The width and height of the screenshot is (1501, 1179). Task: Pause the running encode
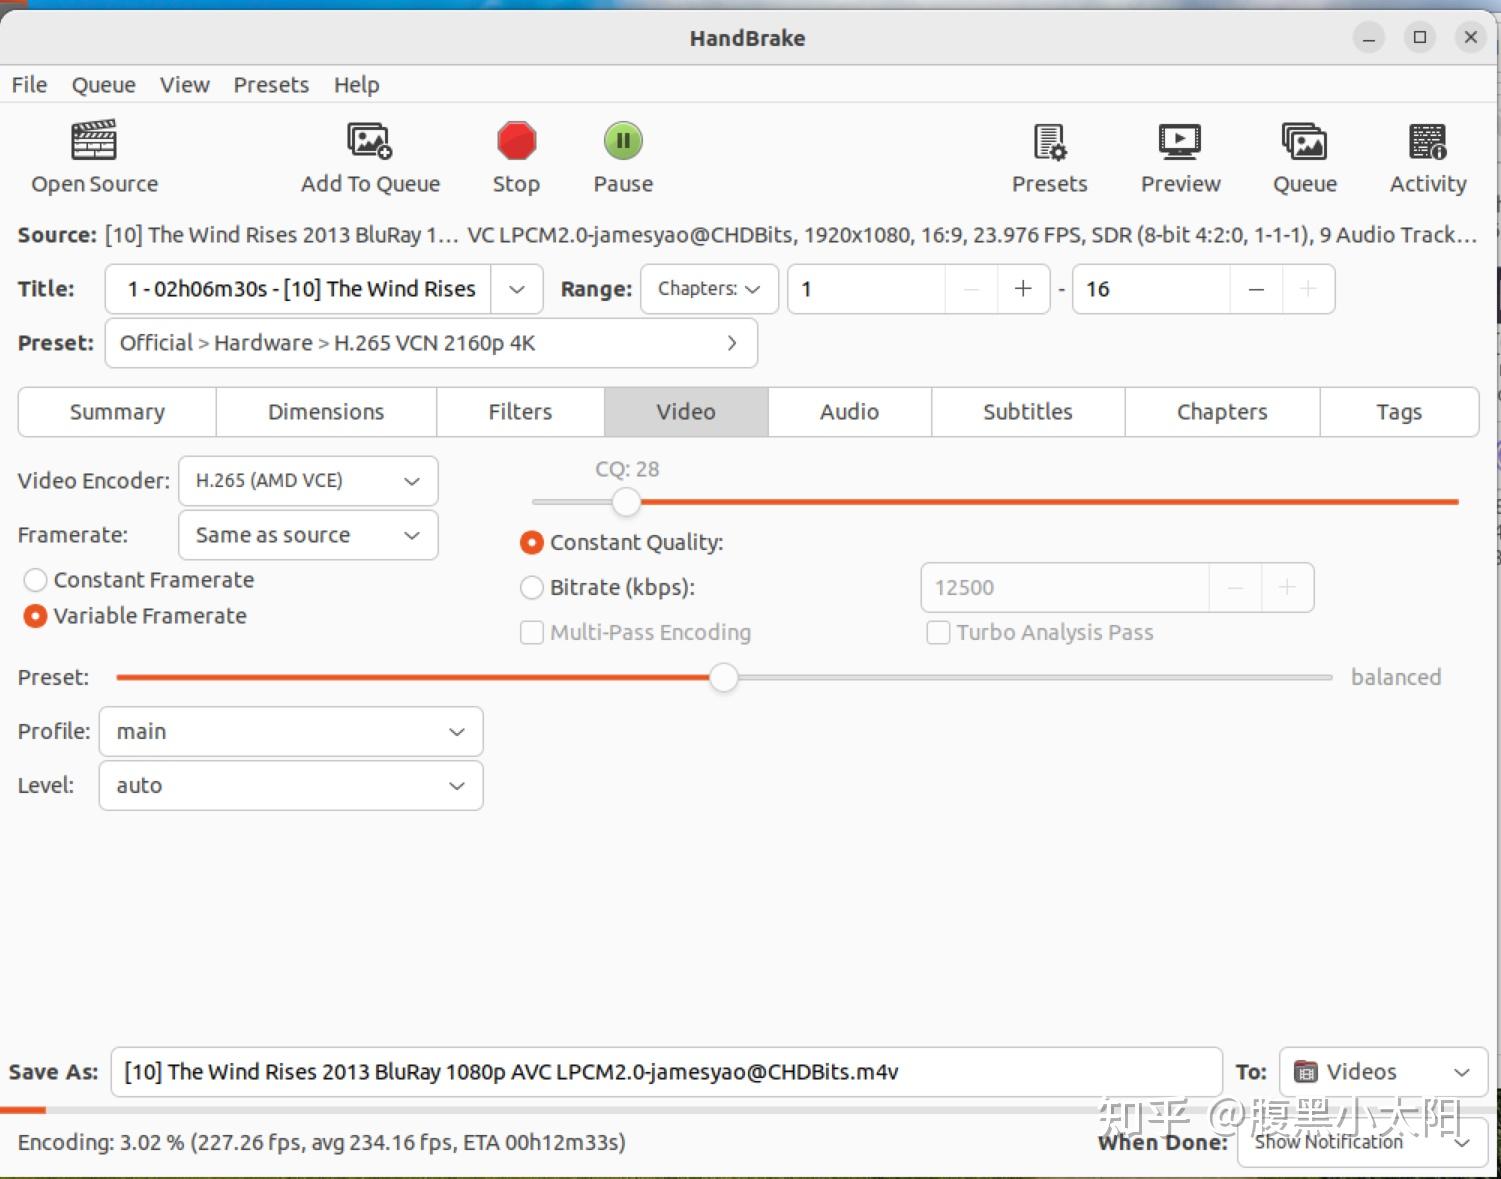(x=622, y=156)
